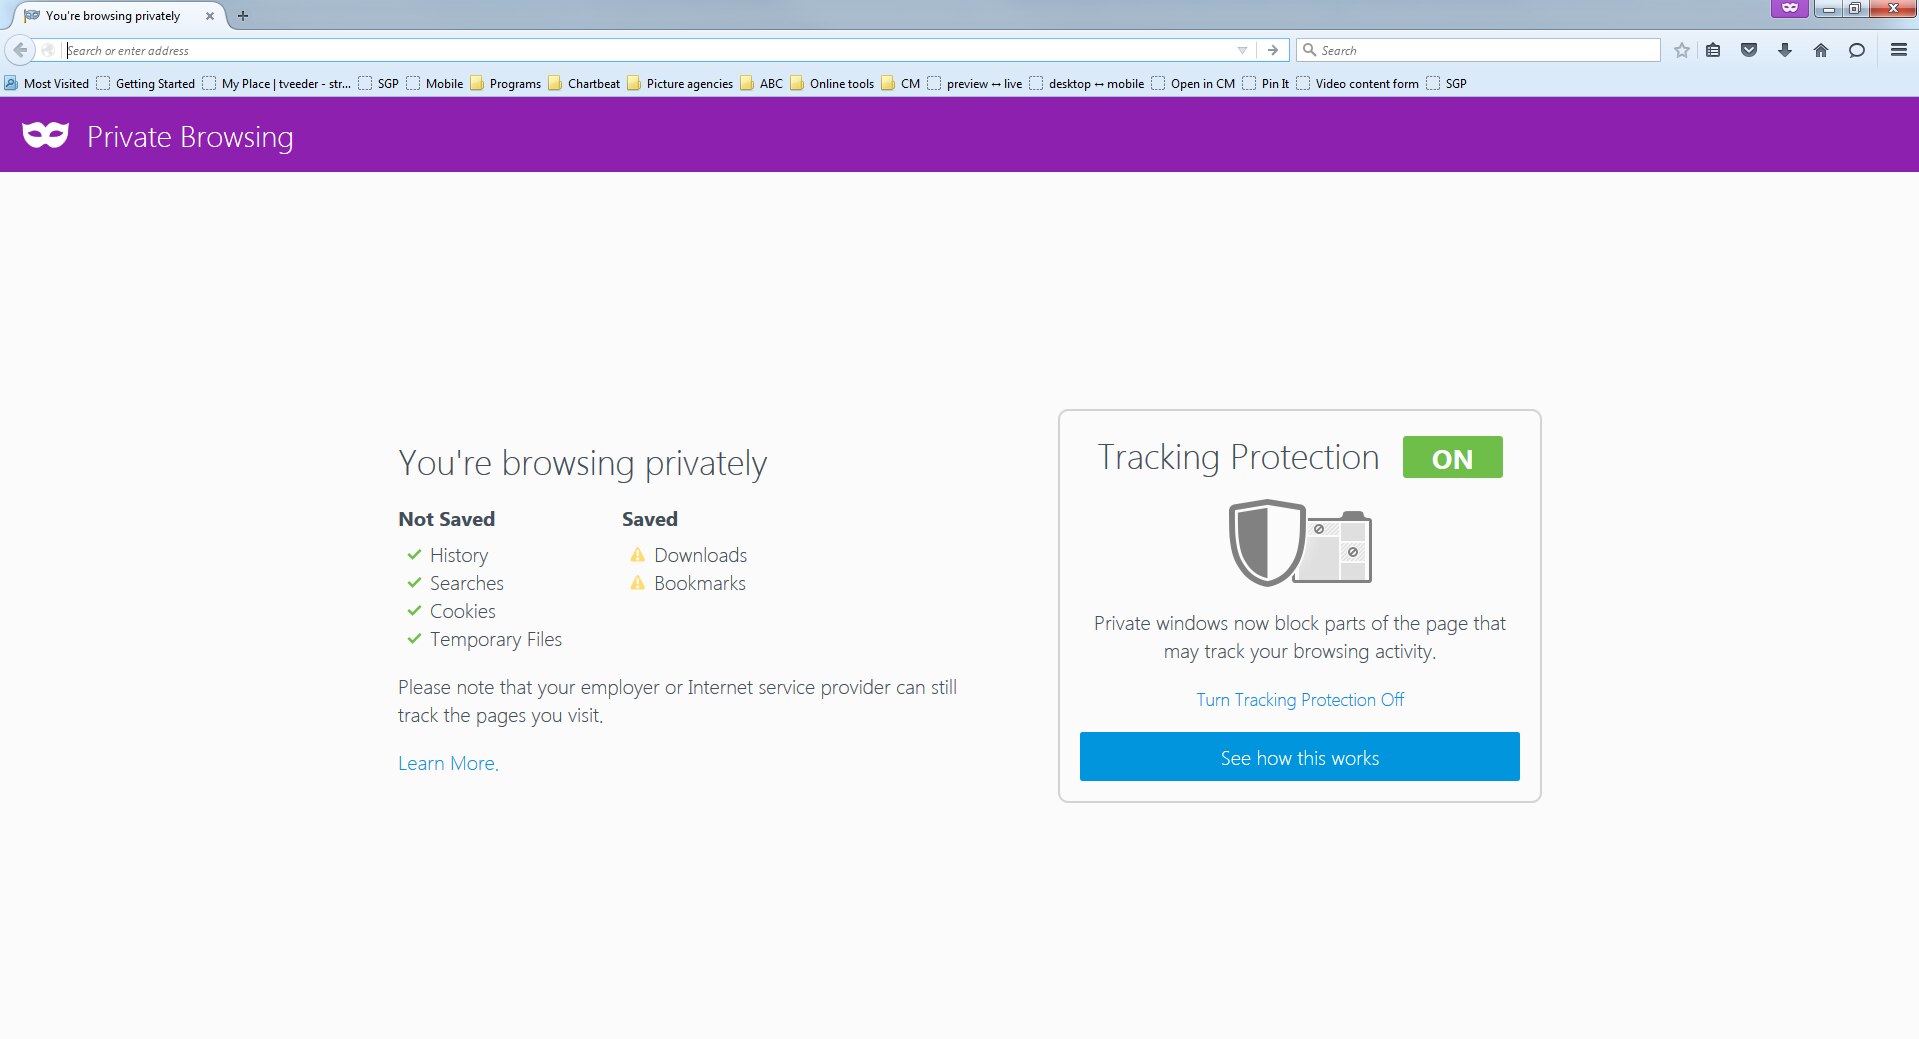The height and width of the screenshot is (1039, 1919).
Task: Open the Hello chat bubble icon
Action: point(1857,50)
